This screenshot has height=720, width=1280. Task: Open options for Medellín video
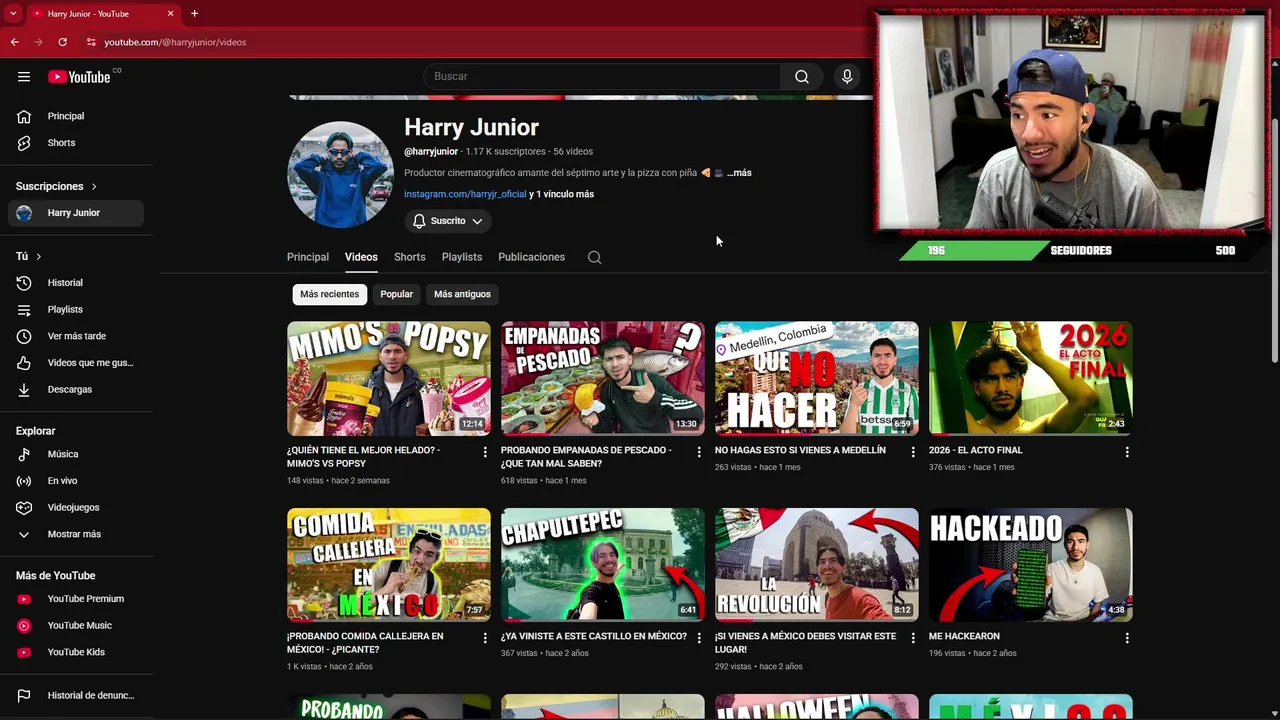(x=913, y=452)
